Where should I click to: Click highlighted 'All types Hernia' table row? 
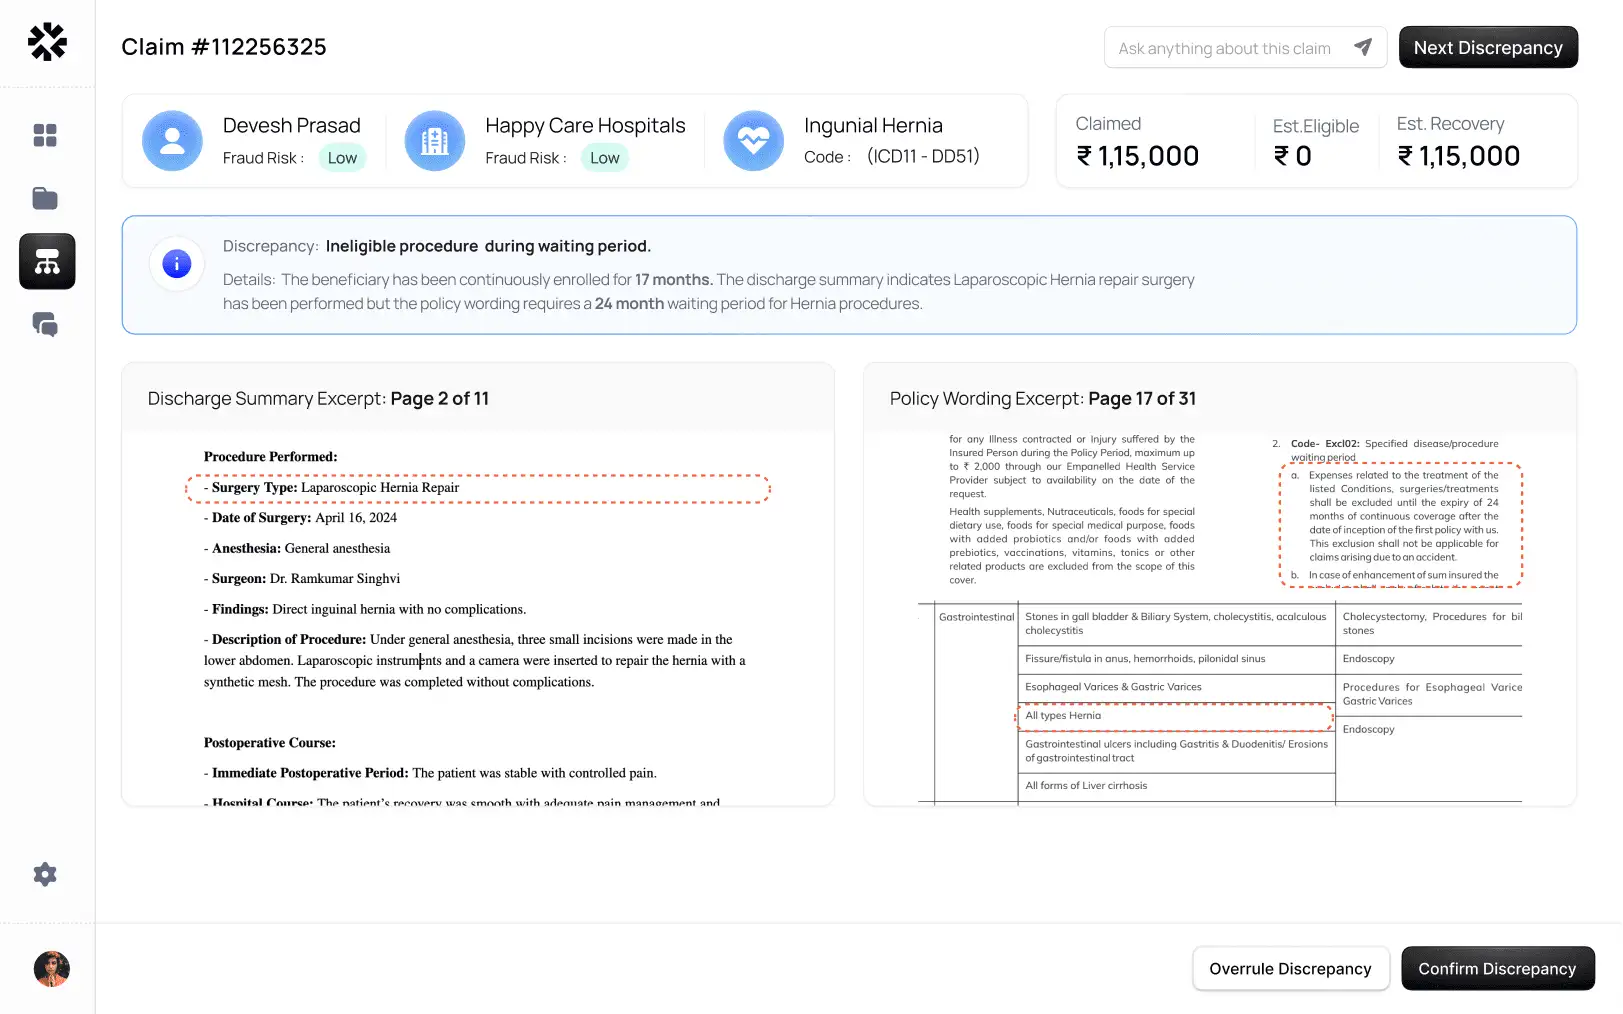(1174, 716)
